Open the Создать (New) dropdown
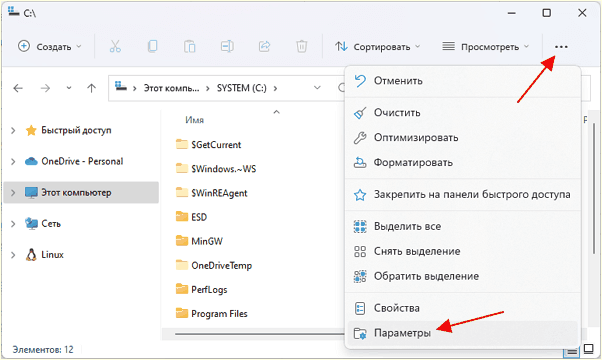The width and height of the screenshot is (602, 360). coord(50,46)
